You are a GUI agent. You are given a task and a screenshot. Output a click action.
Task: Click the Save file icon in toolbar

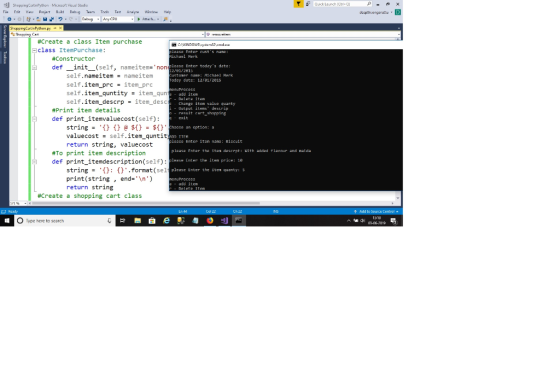coord(45,19)
